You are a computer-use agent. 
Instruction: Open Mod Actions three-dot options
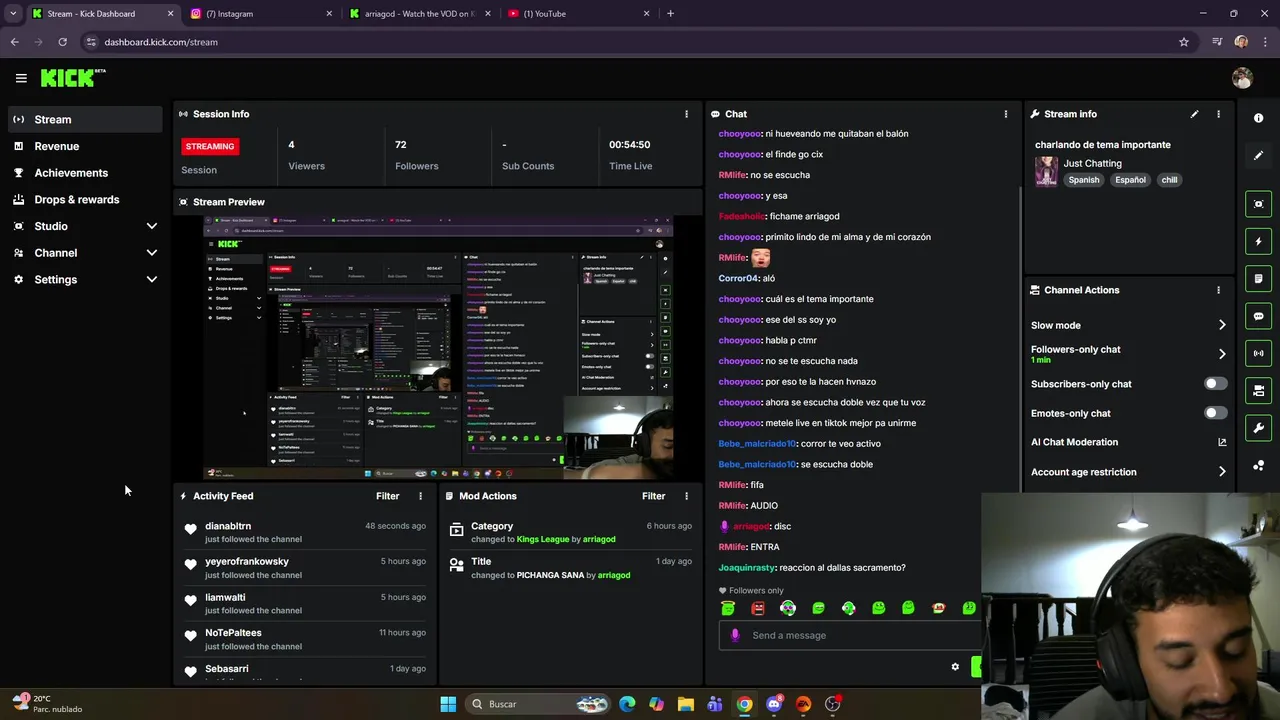[x=686, y=496]
